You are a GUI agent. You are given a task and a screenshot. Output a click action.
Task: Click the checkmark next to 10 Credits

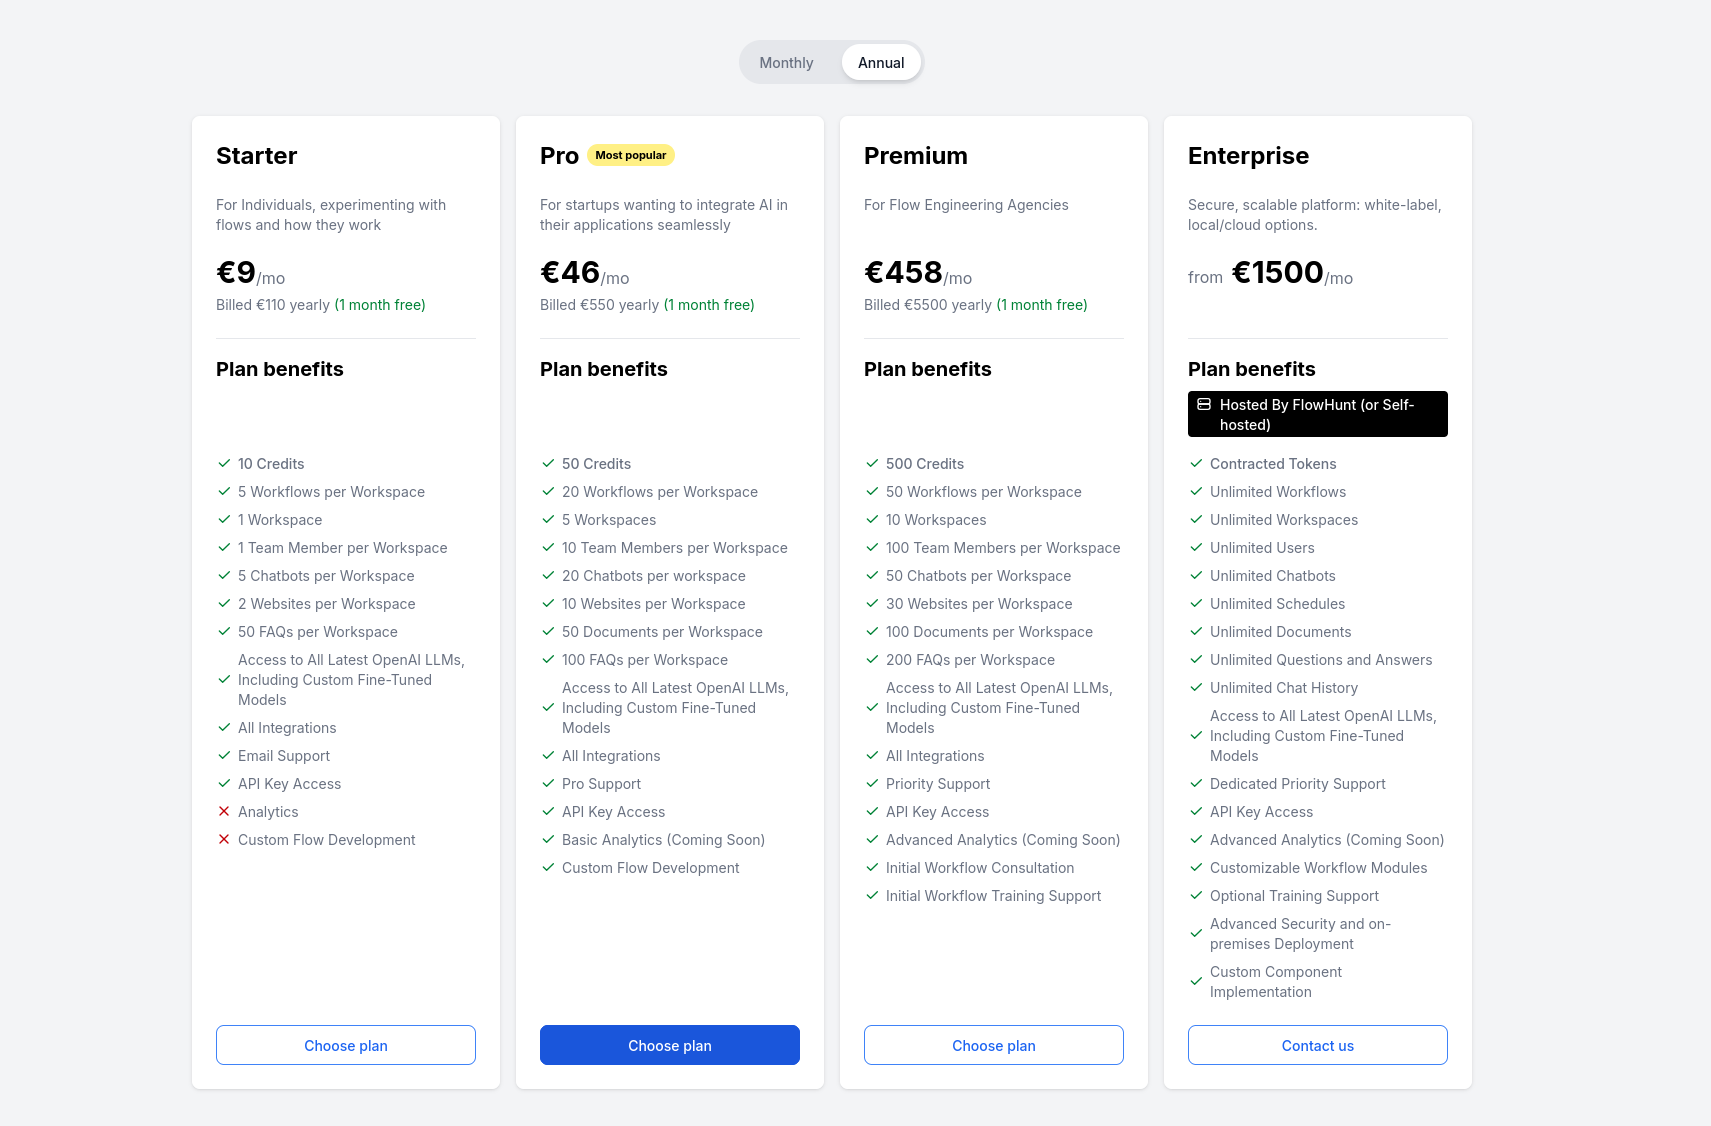(224, 463)
